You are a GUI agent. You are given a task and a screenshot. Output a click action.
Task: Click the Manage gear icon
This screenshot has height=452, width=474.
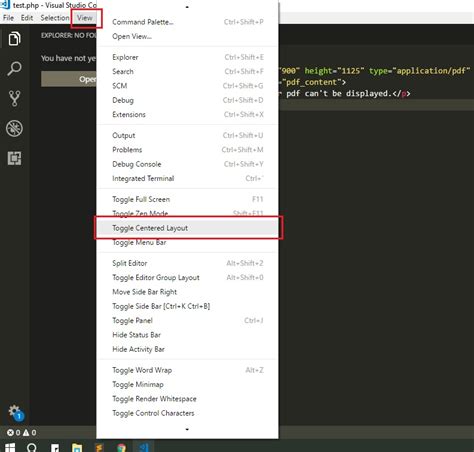click(15, 413)
